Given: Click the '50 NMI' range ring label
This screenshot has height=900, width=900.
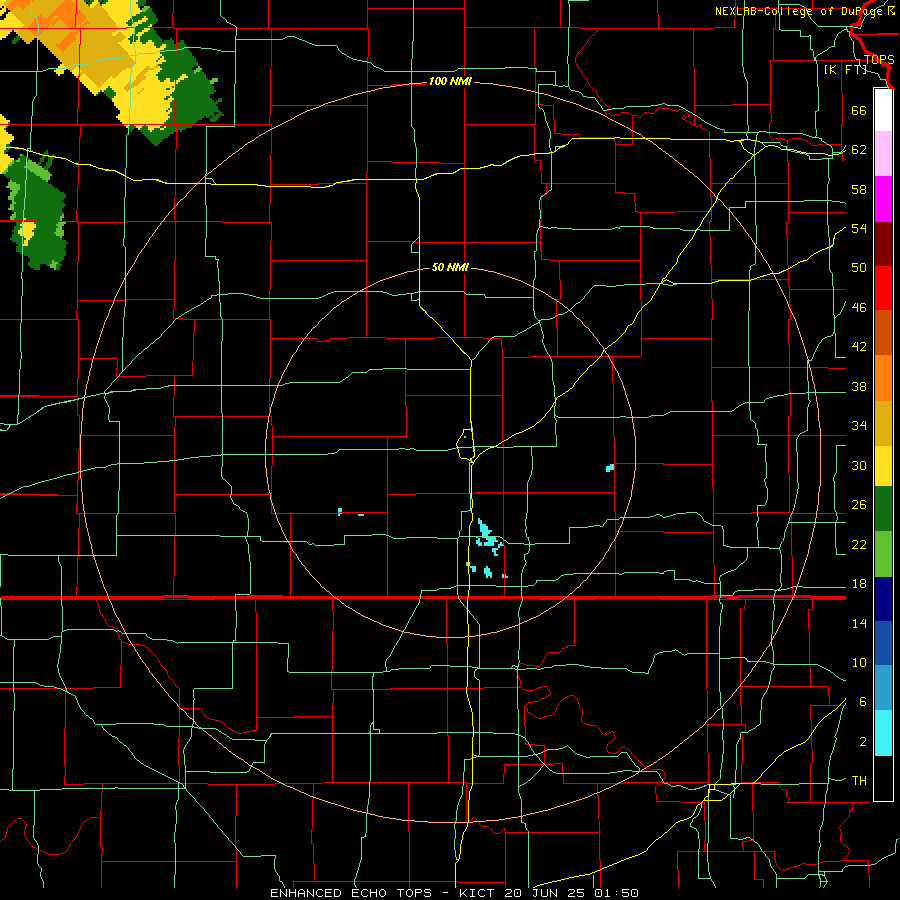Looking at the screenshot, I should pos(450,267).
